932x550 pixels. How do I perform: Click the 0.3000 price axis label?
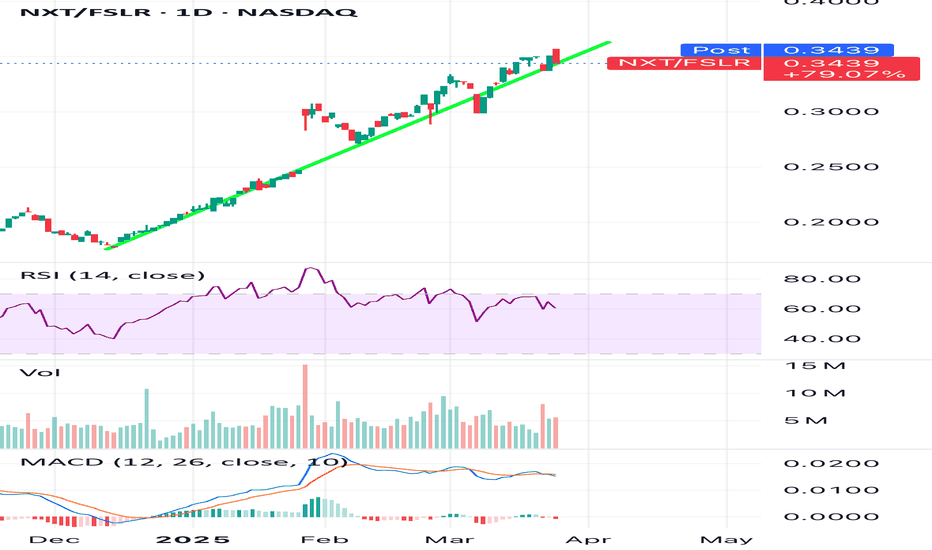[831, 112]
